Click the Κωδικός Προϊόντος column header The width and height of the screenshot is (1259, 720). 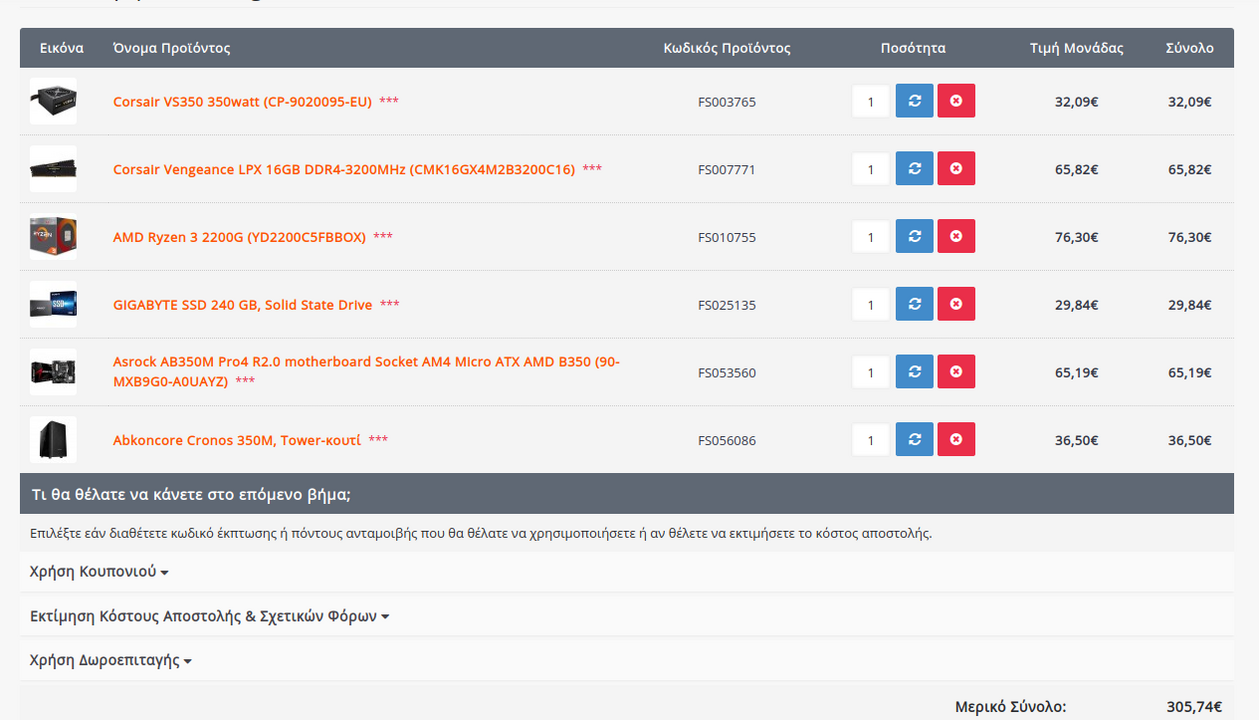tap(727, 48)
